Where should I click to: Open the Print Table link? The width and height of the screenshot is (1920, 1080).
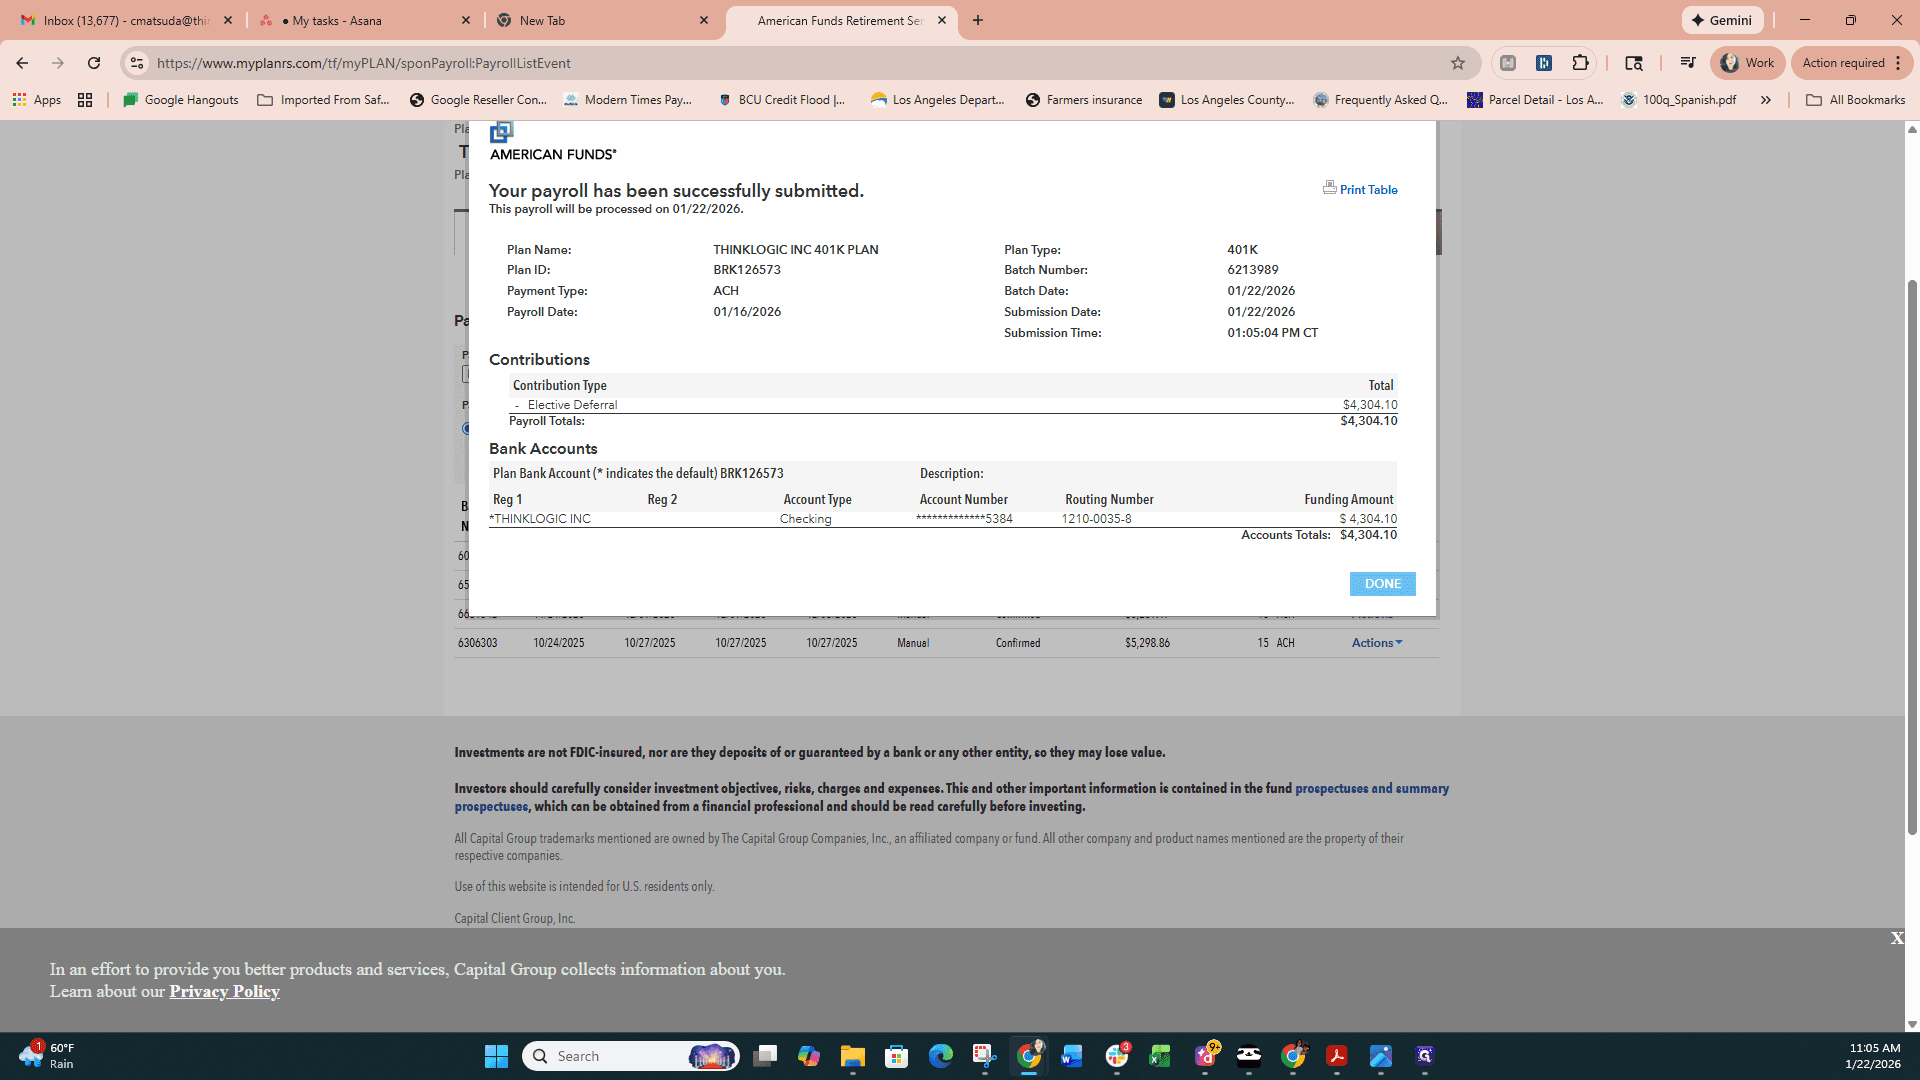[x=1368, y=190]
